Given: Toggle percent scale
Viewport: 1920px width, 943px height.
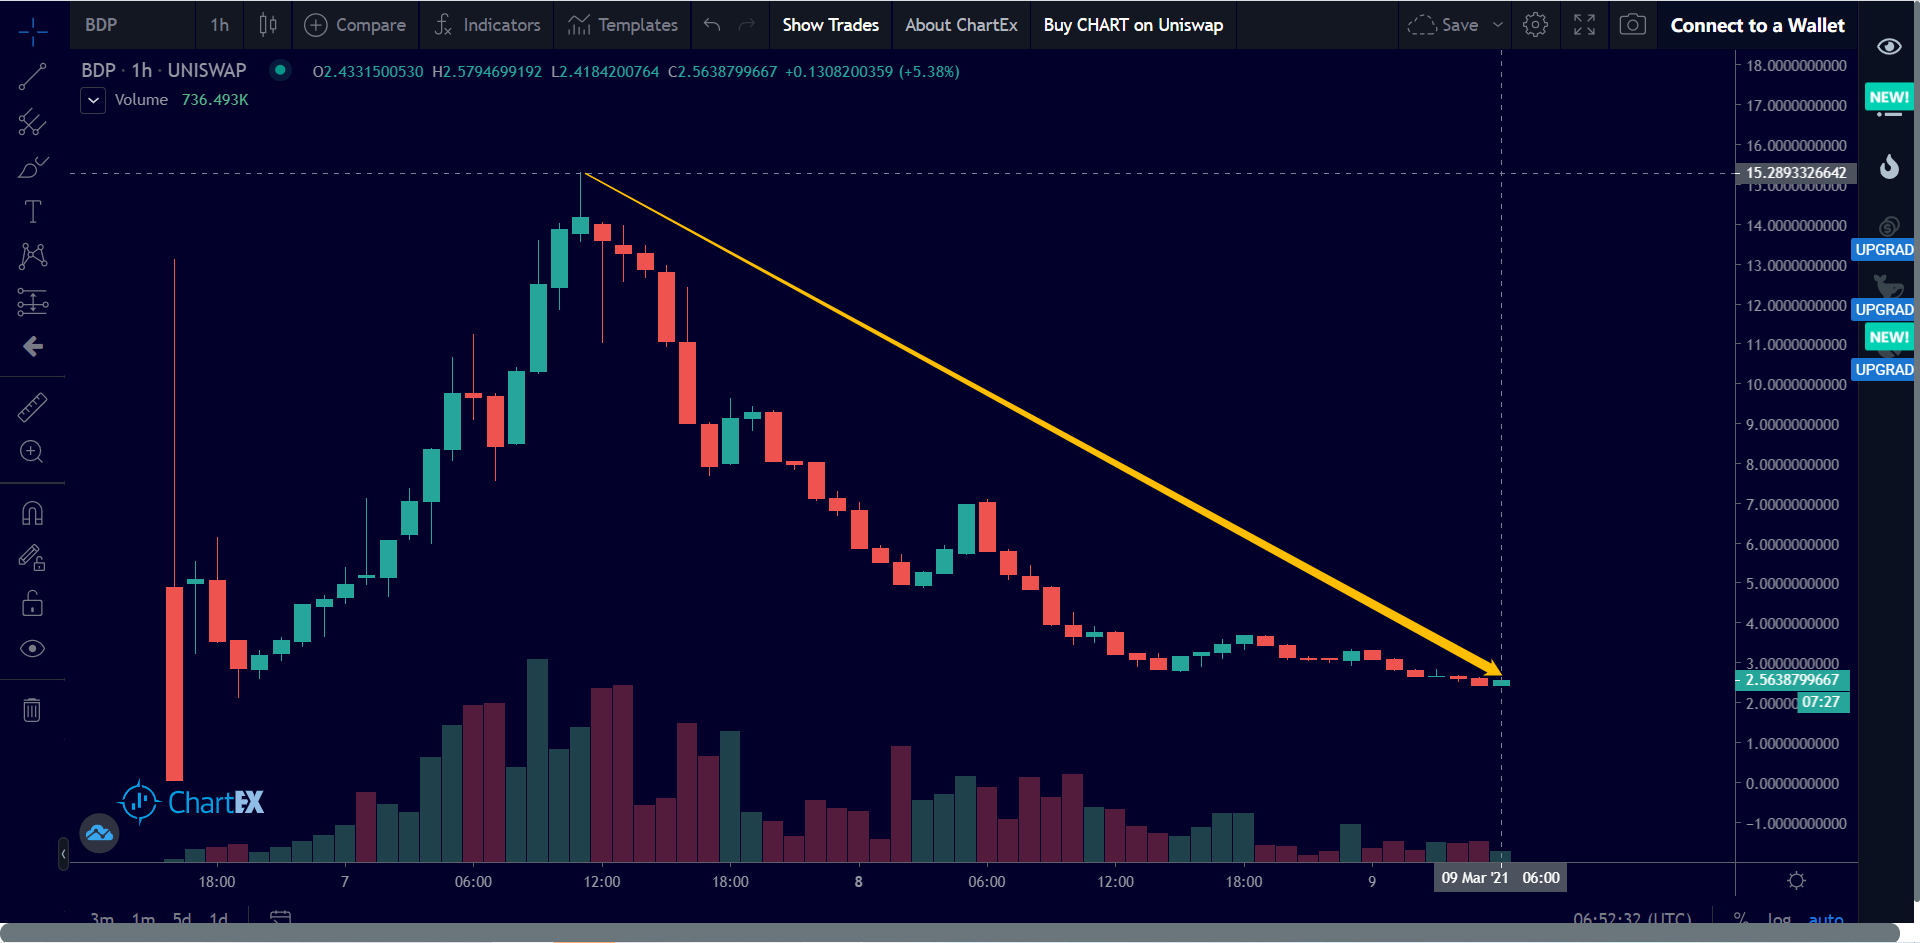Looking at the screenshot, I should (x=1741, y=919).
